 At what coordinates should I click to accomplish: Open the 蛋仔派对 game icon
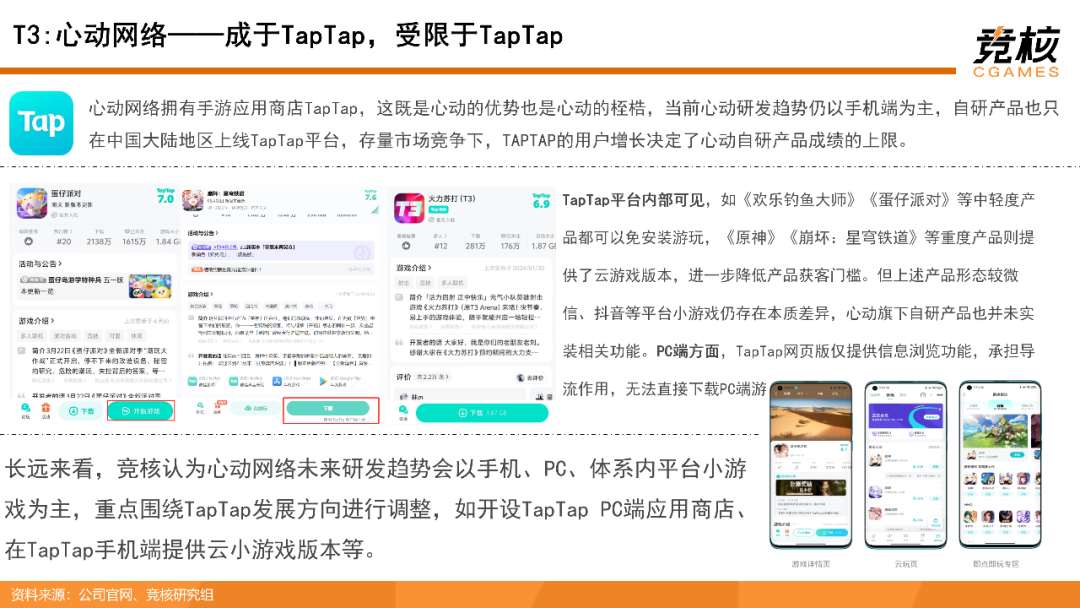32,203
